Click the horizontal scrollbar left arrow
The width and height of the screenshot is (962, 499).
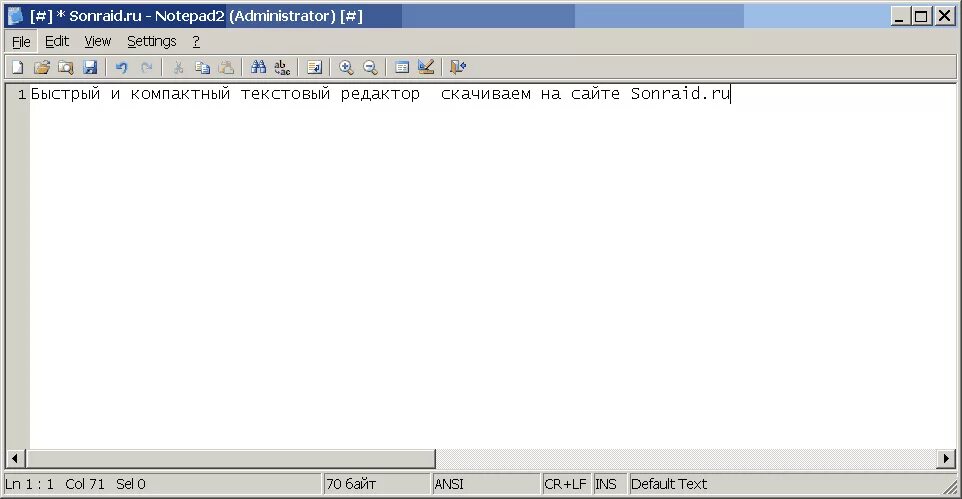[15, 458]
